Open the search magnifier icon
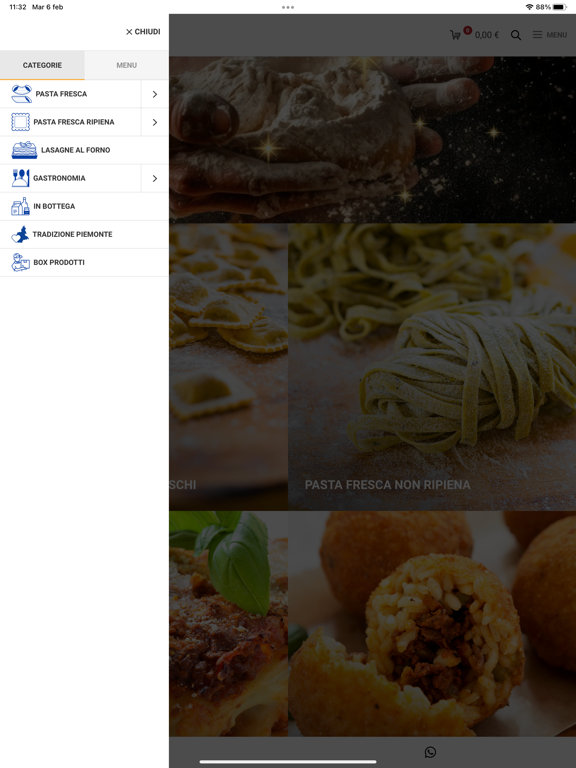Image resolution: width=576 pixels, height=768 pixels. pos(516,35)
